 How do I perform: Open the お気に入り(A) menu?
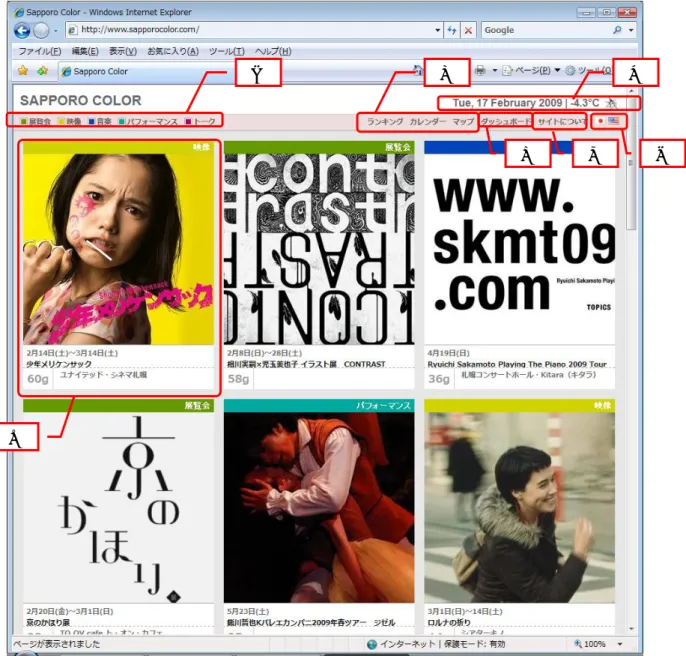coord(173,51)
